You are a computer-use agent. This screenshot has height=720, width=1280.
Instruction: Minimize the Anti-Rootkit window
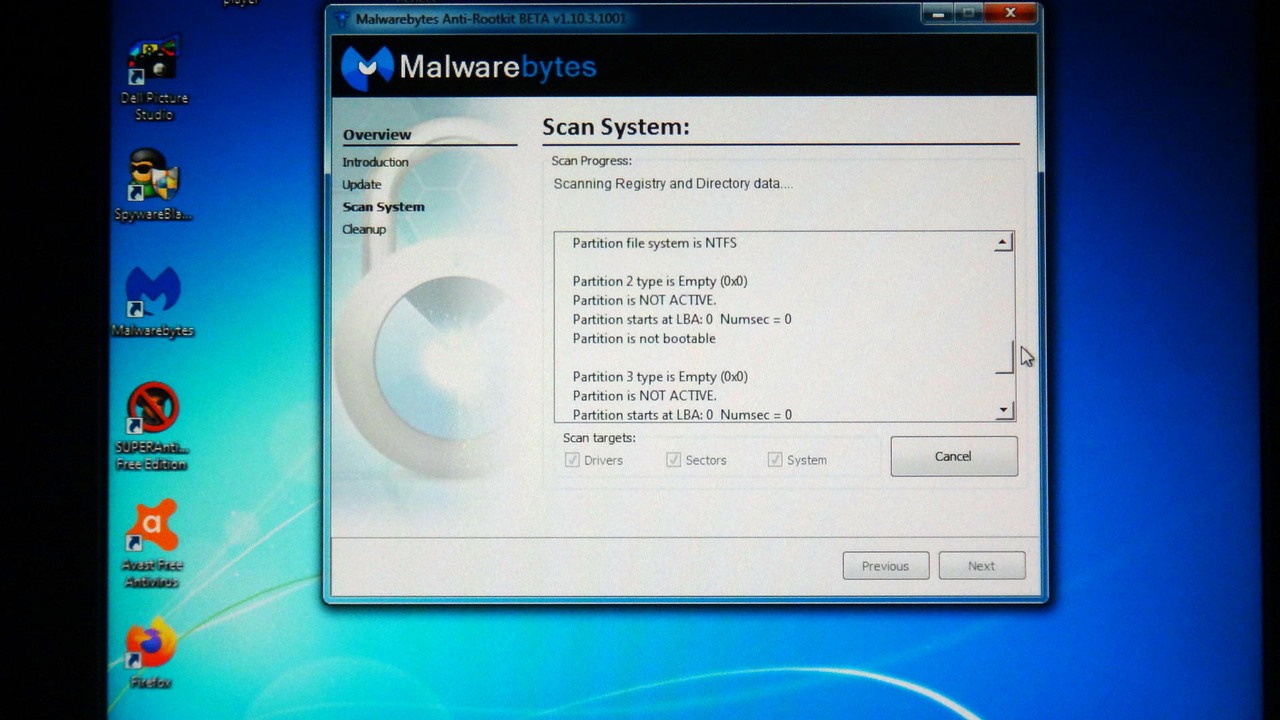pyautogui.click(x=937, y=14)
